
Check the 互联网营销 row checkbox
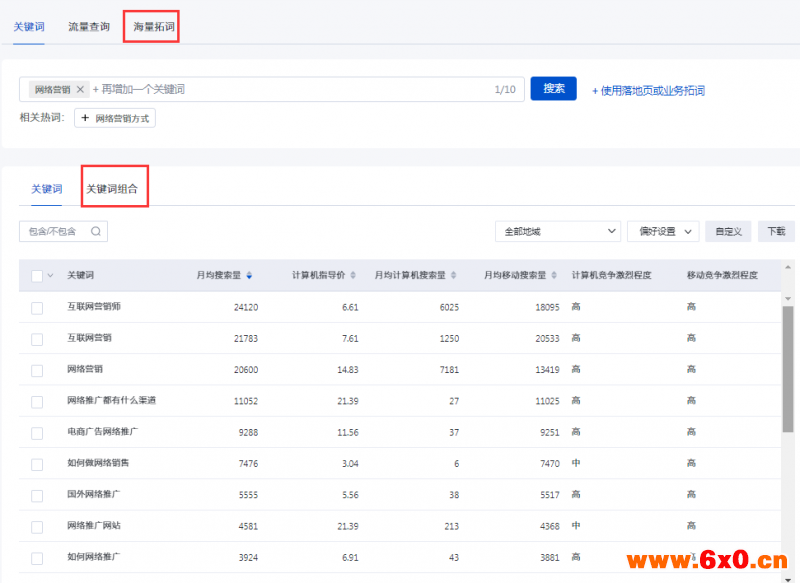[37, 339]
